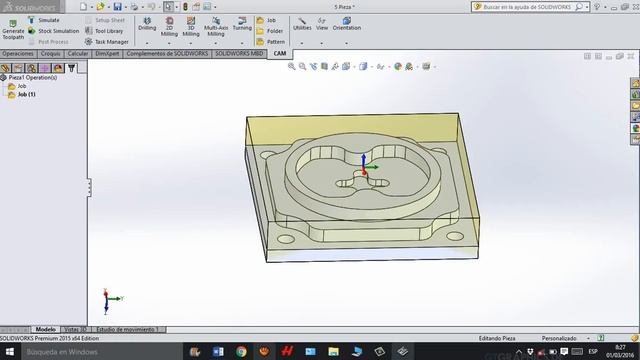The width and height of the screenshot is (640, 360).
Task: Select the Turning operation
Action: (242, 24)
